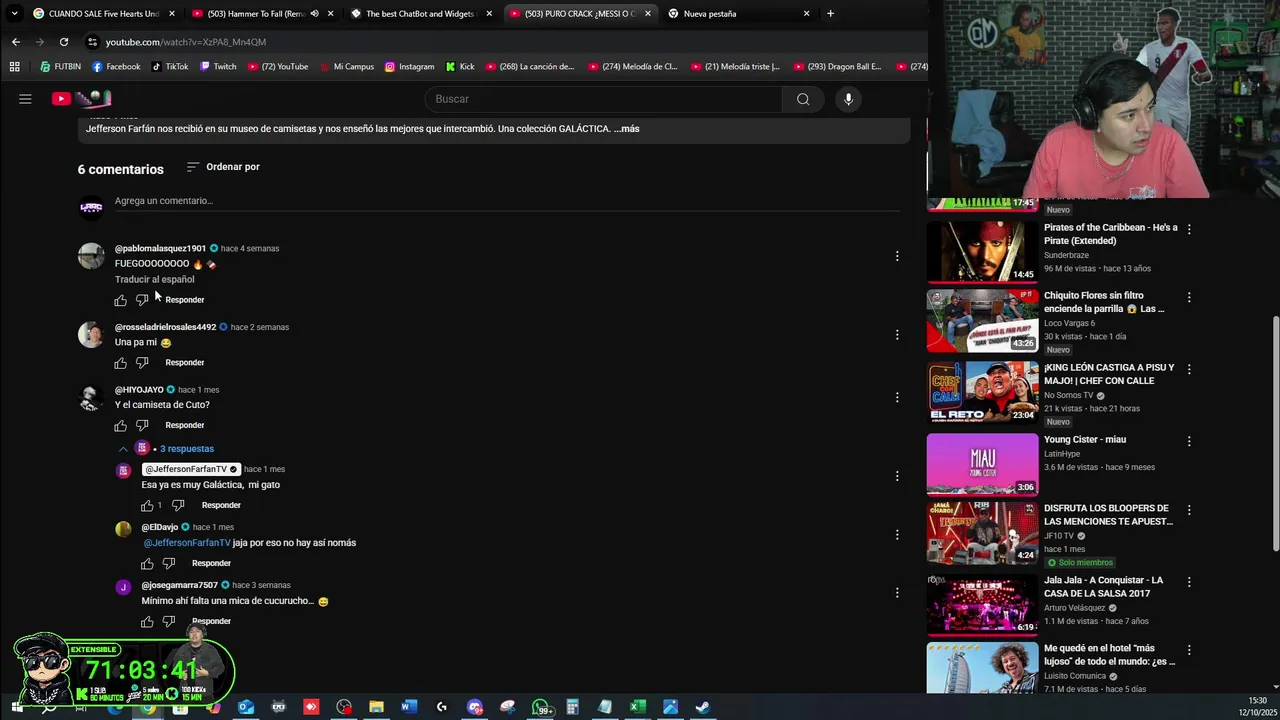
Task: Go back with the browser arrow
Action: coord(16,42)
